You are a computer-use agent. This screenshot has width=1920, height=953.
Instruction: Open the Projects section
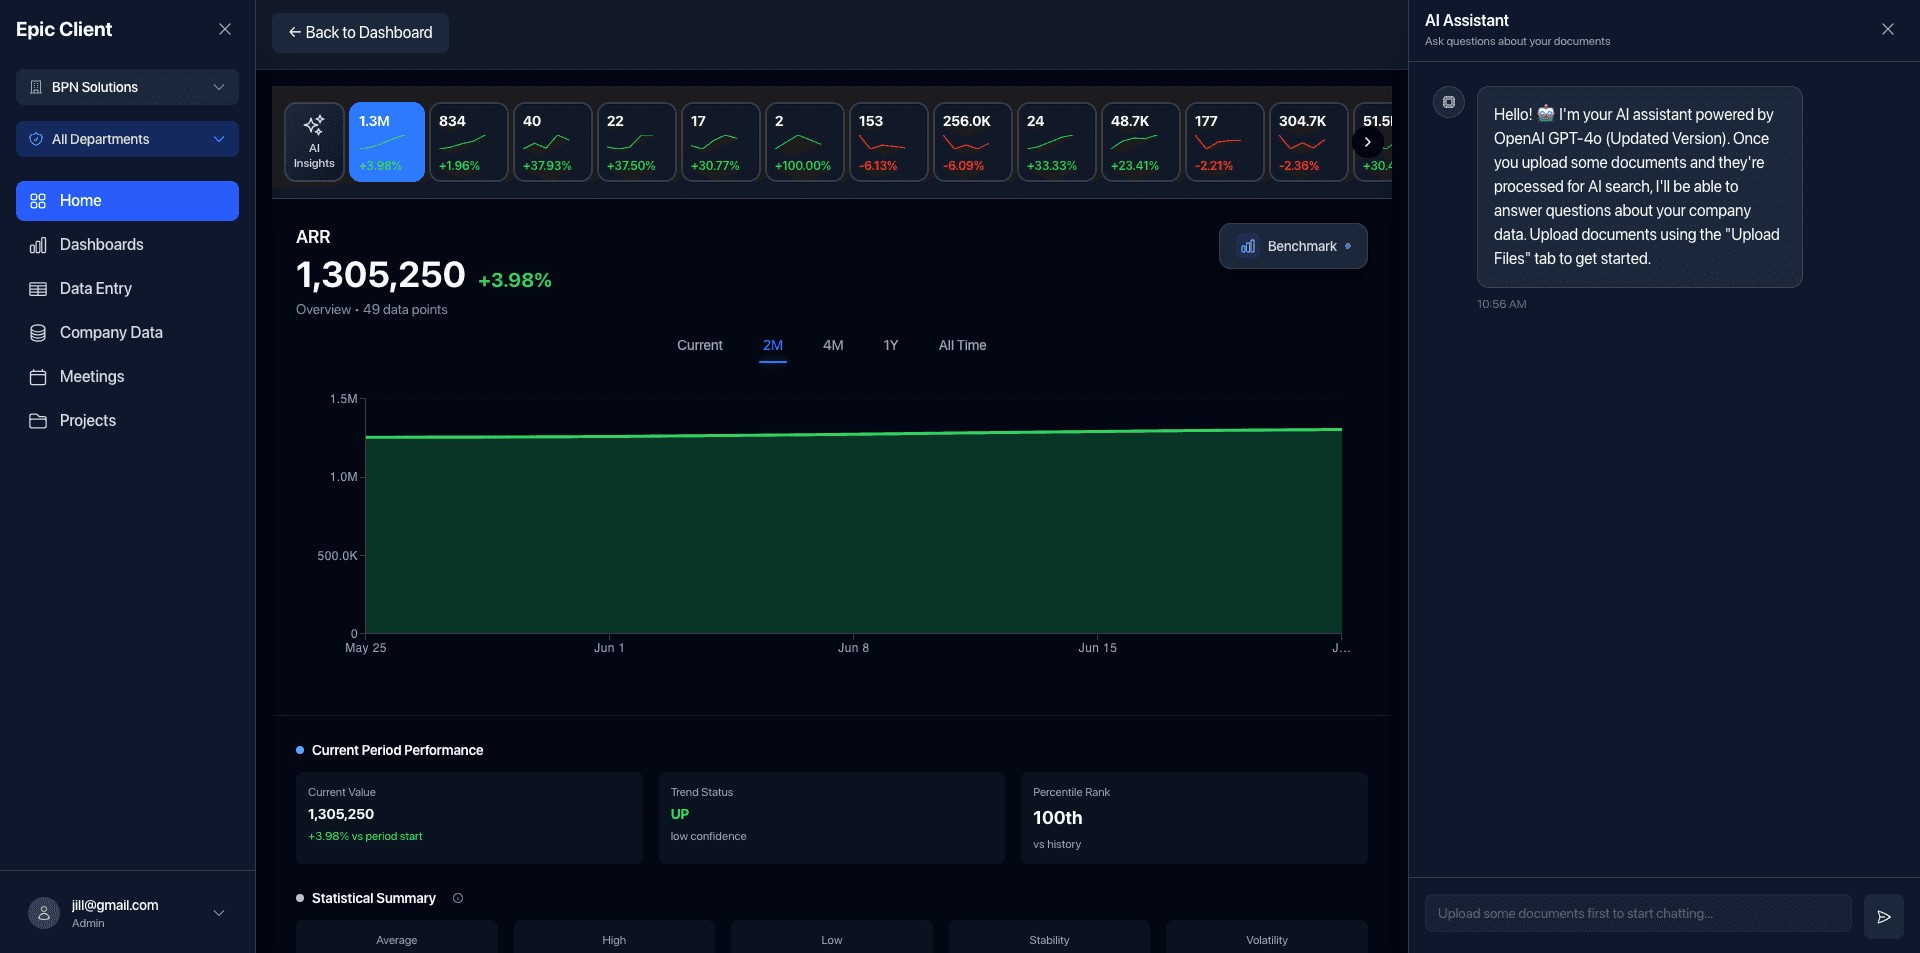[127, 420]
